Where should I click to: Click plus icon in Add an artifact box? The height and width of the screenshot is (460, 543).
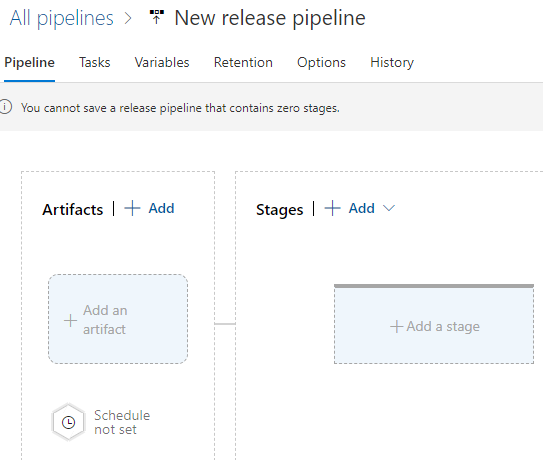70,320
